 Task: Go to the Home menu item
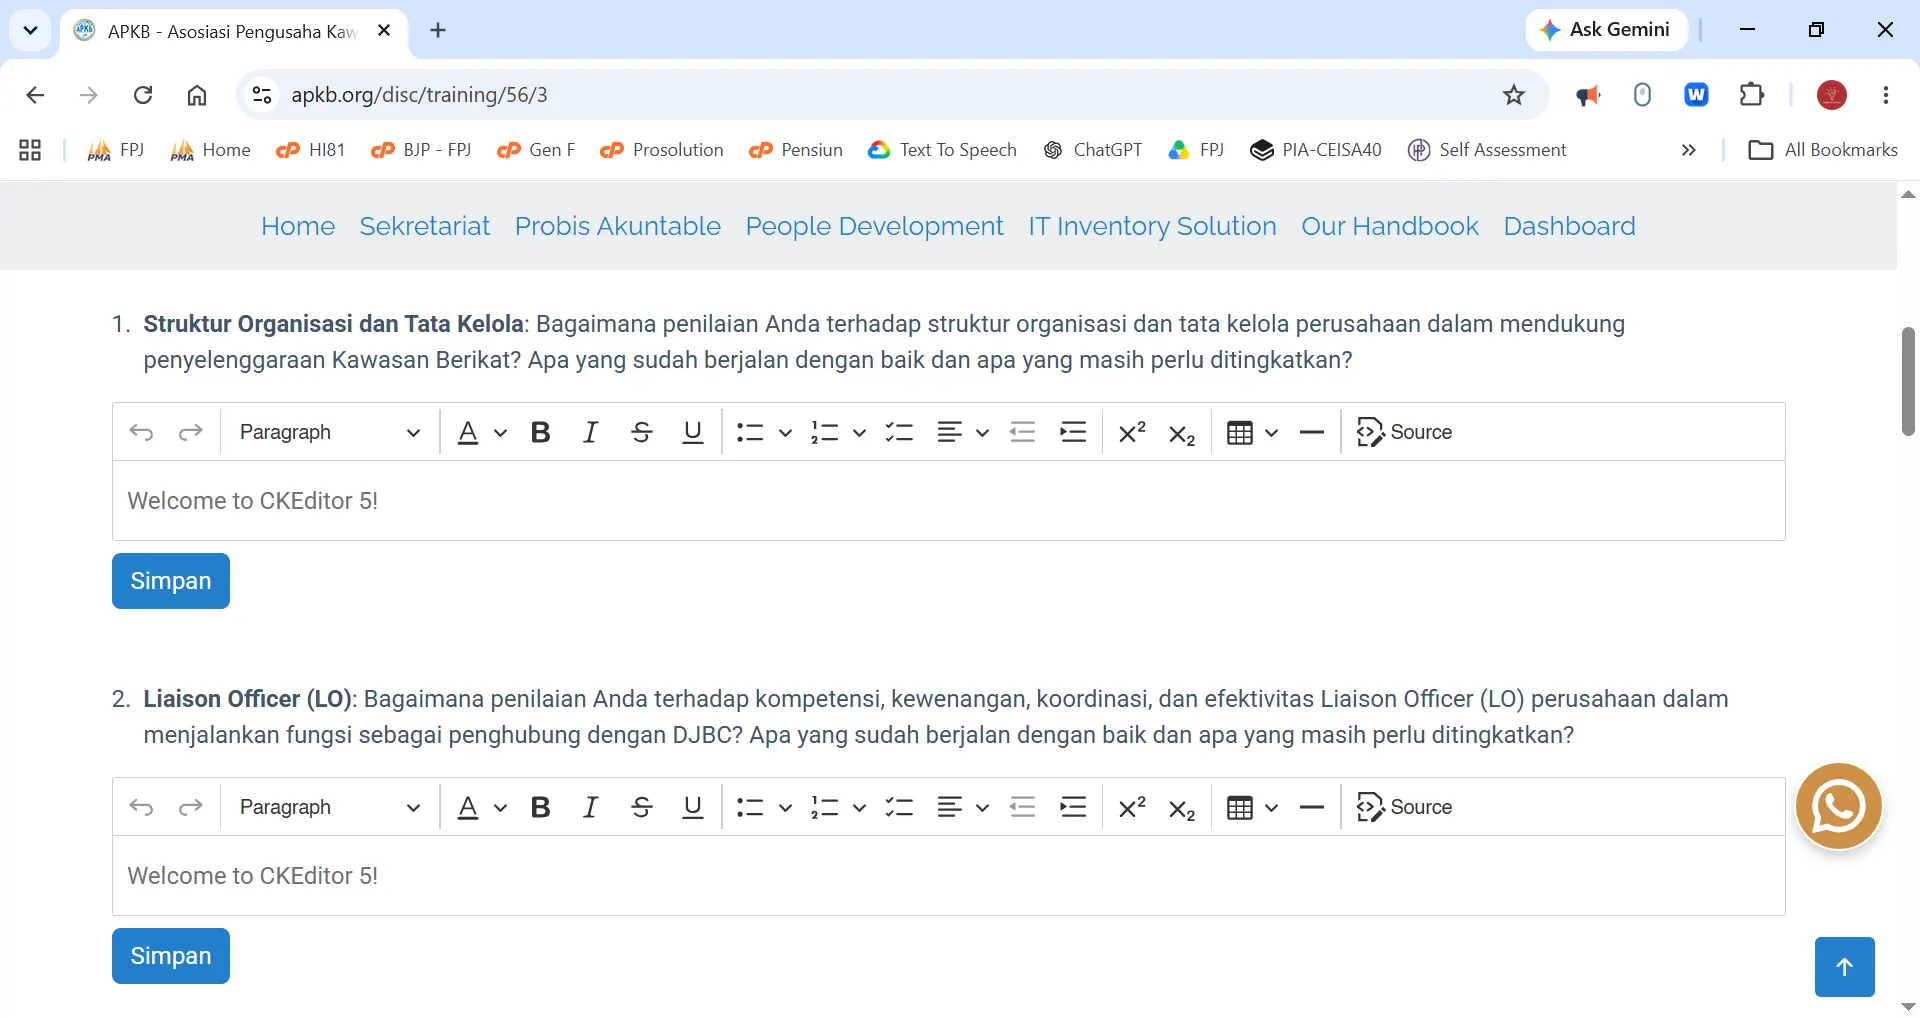pos(298,226)
